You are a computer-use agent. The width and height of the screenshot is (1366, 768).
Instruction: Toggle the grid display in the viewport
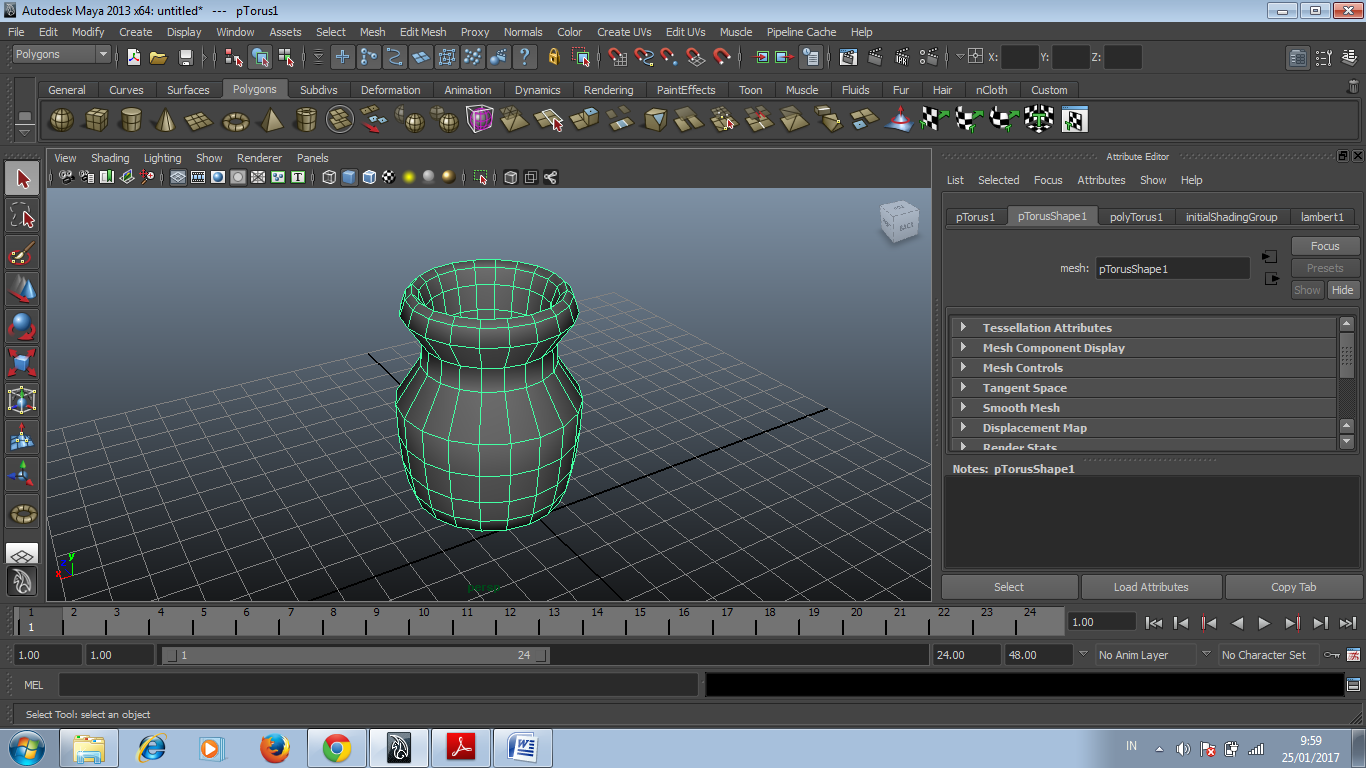[178, 177]
